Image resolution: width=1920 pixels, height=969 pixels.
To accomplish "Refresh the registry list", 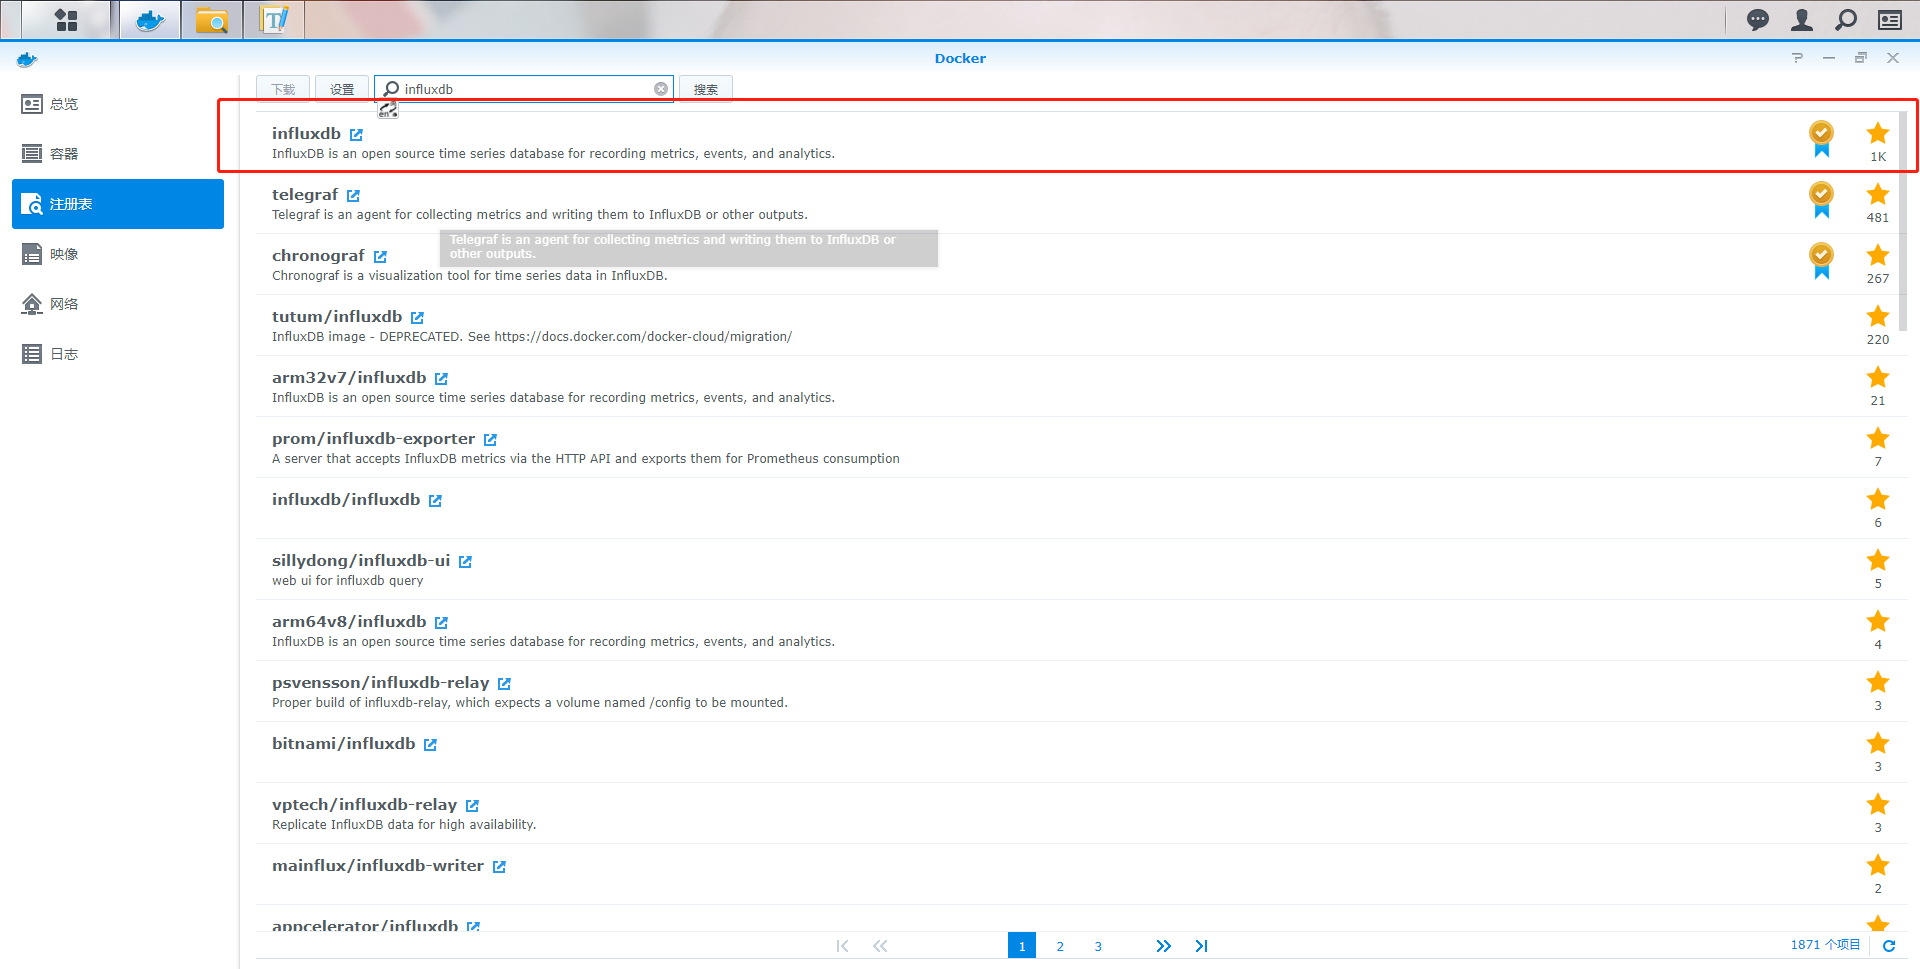I will click(x=1889, y=946).
